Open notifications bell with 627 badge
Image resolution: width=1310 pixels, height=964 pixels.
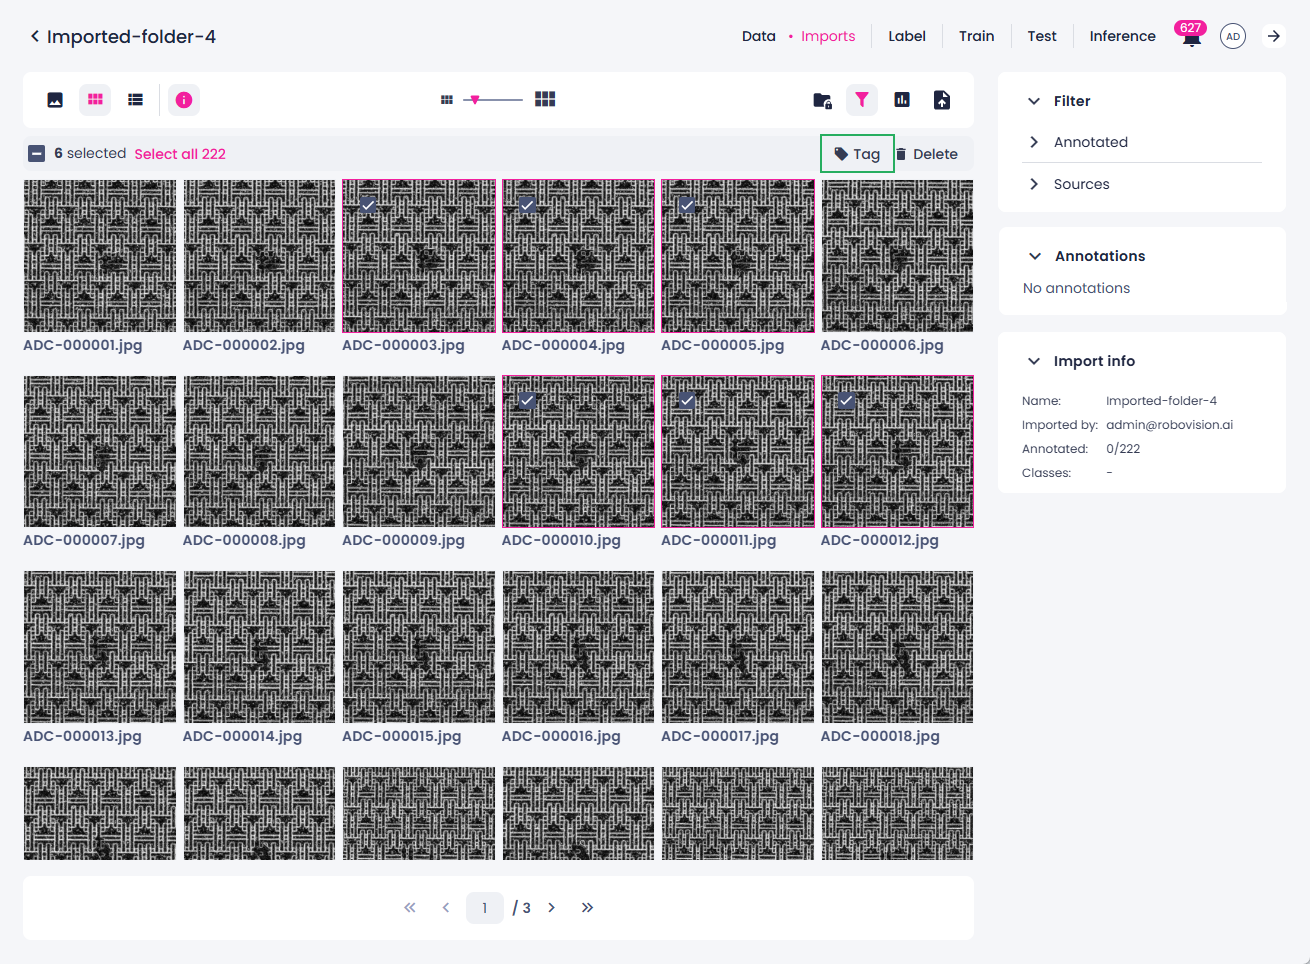[x=1191, y=36]
